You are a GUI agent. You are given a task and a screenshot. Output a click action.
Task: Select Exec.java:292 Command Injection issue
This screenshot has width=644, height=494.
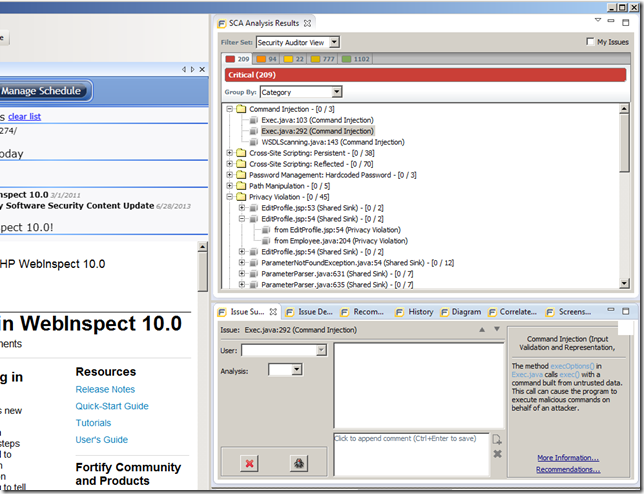click(x=317, y=131)
